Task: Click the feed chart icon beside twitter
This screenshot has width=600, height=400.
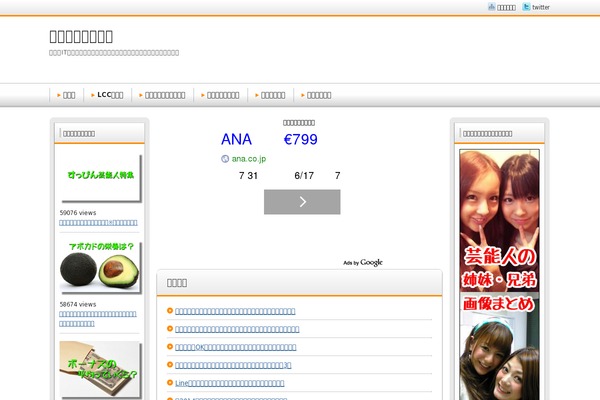Action: [491, 7]
